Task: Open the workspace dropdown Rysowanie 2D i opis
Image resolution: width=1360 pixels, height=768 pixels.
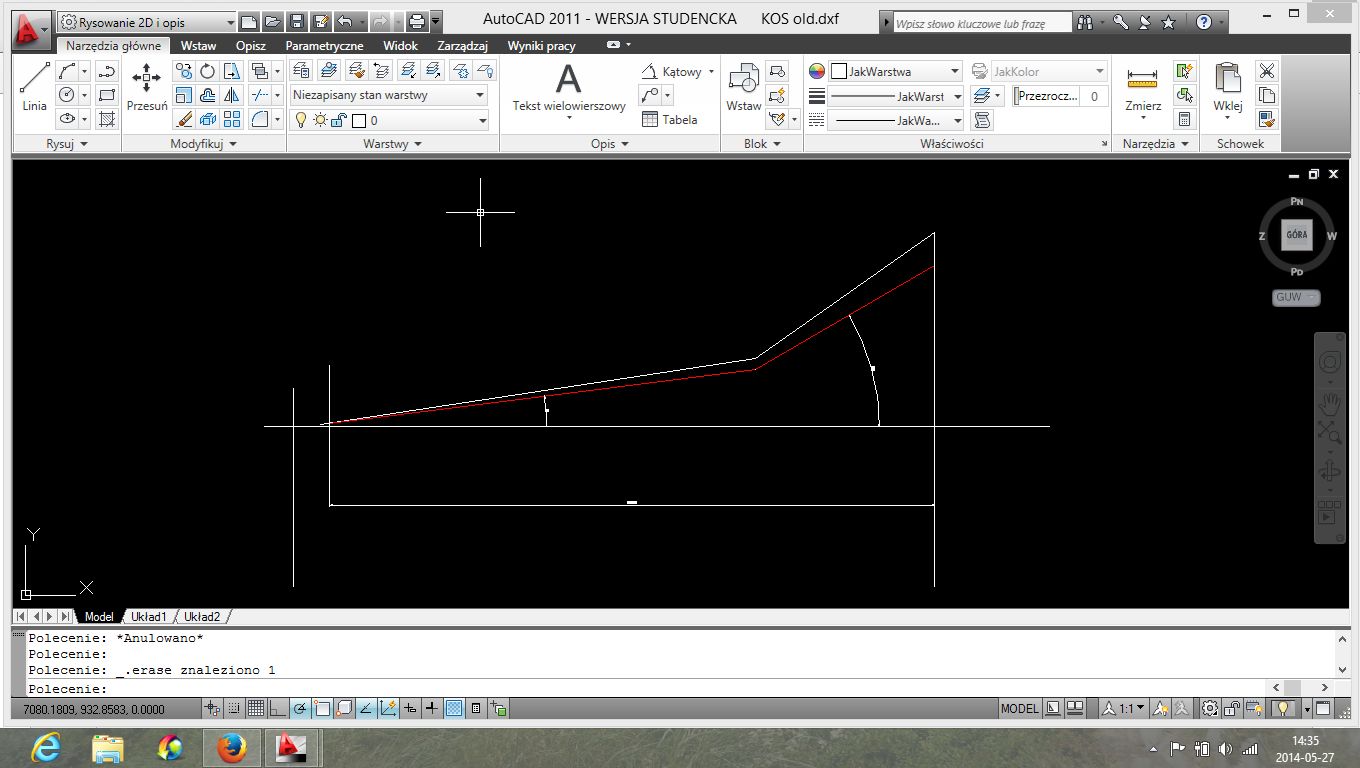Action: [147, 22]
